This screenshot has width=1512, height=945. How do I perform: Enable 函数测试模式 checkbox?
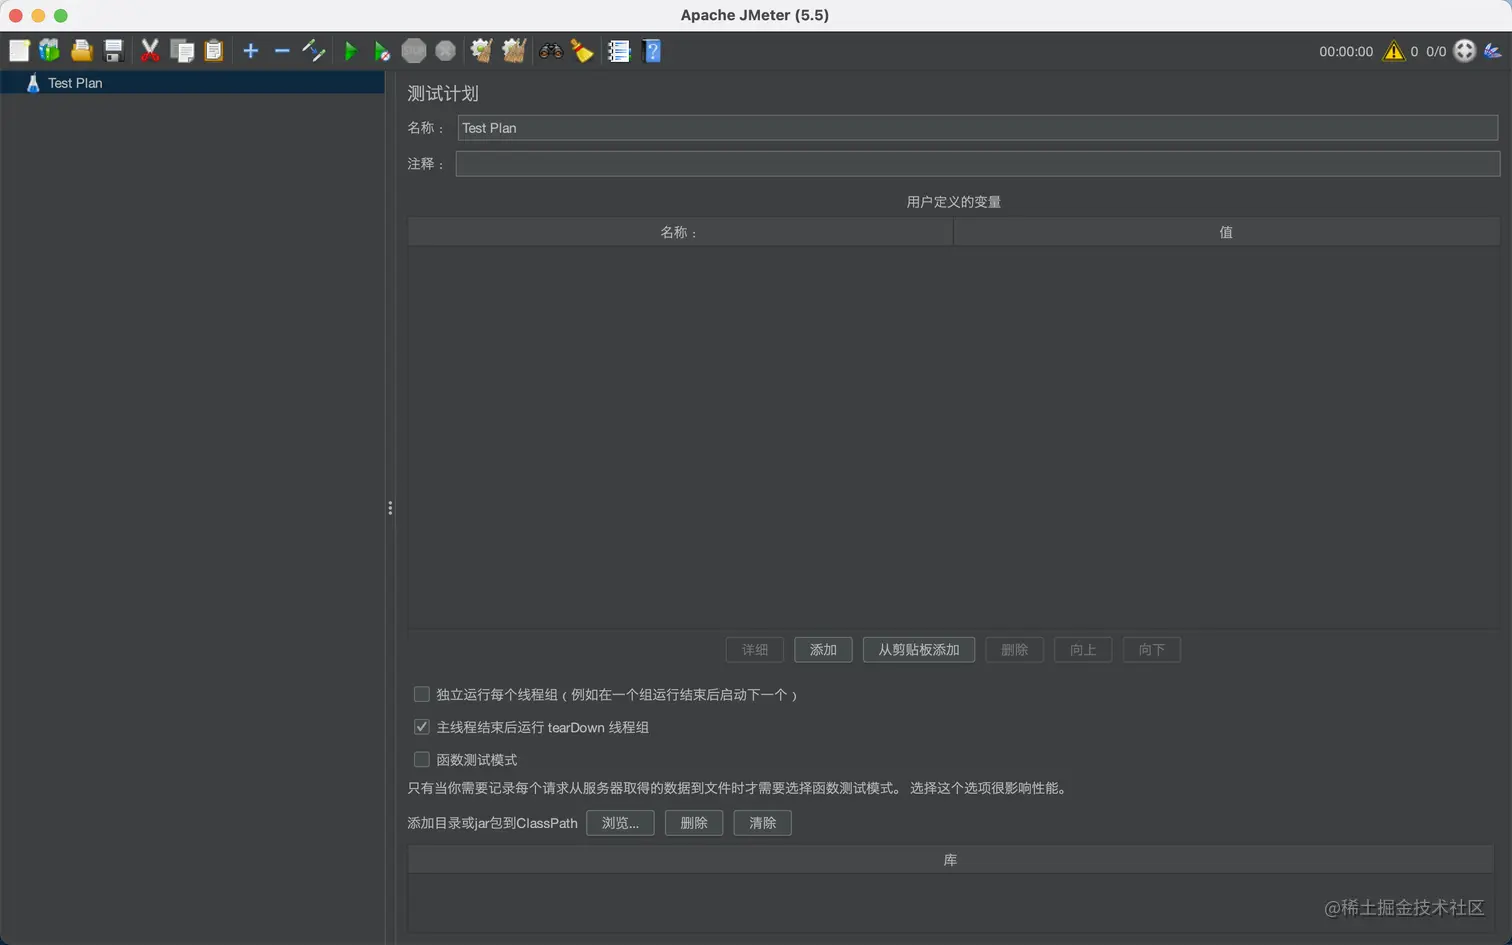(x=422, y=760)
